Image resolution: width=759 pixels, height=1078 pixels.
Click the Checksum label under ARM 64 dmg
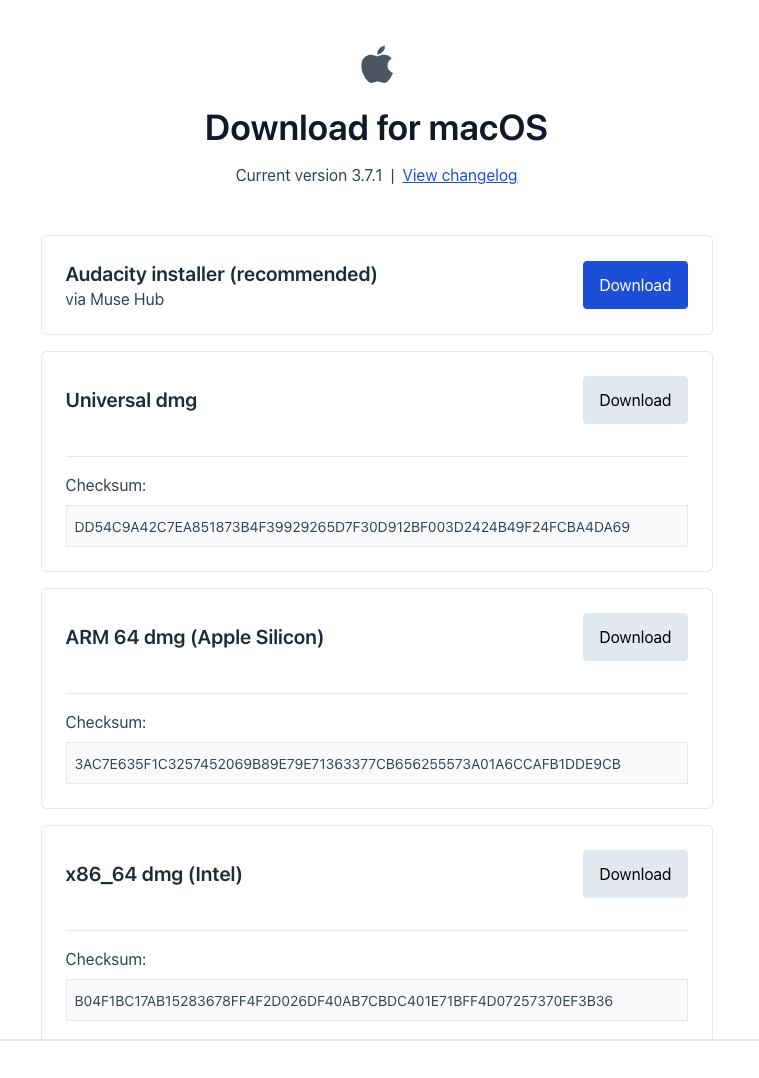click(x=105, y=722)
